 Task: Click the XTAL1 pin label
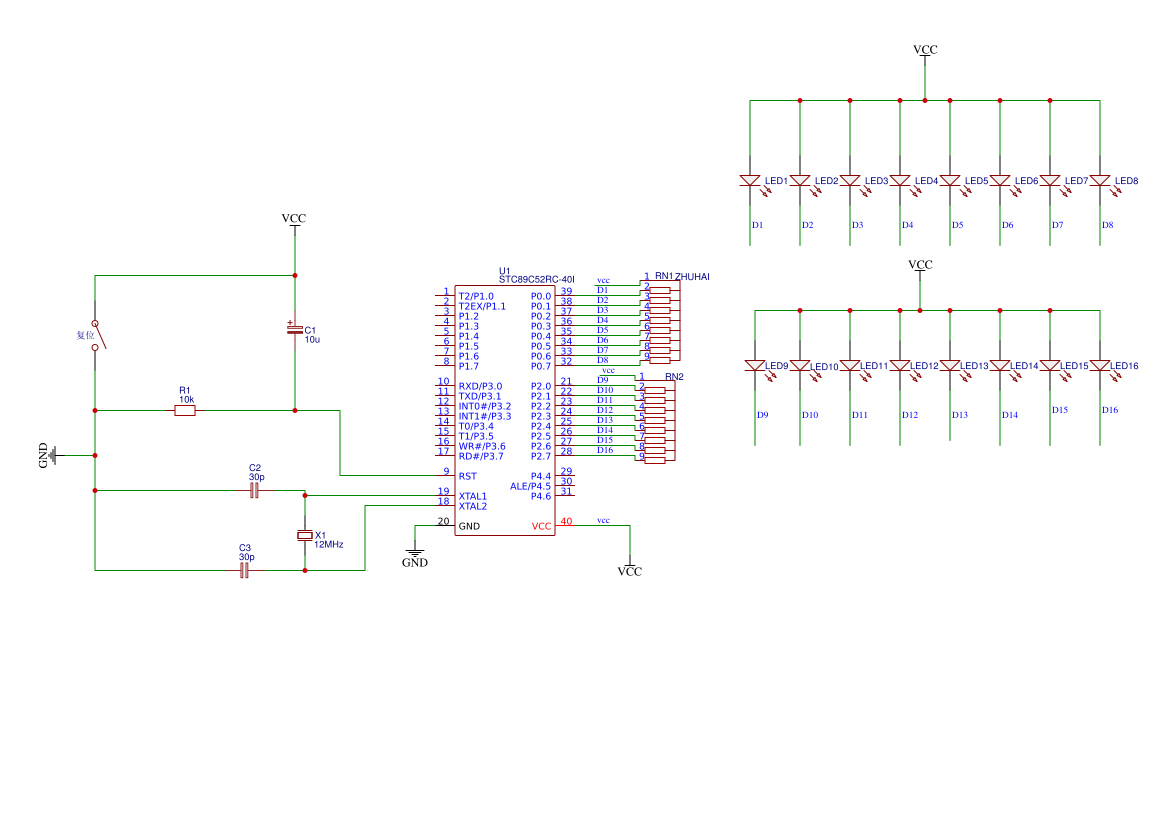[473, 496]
